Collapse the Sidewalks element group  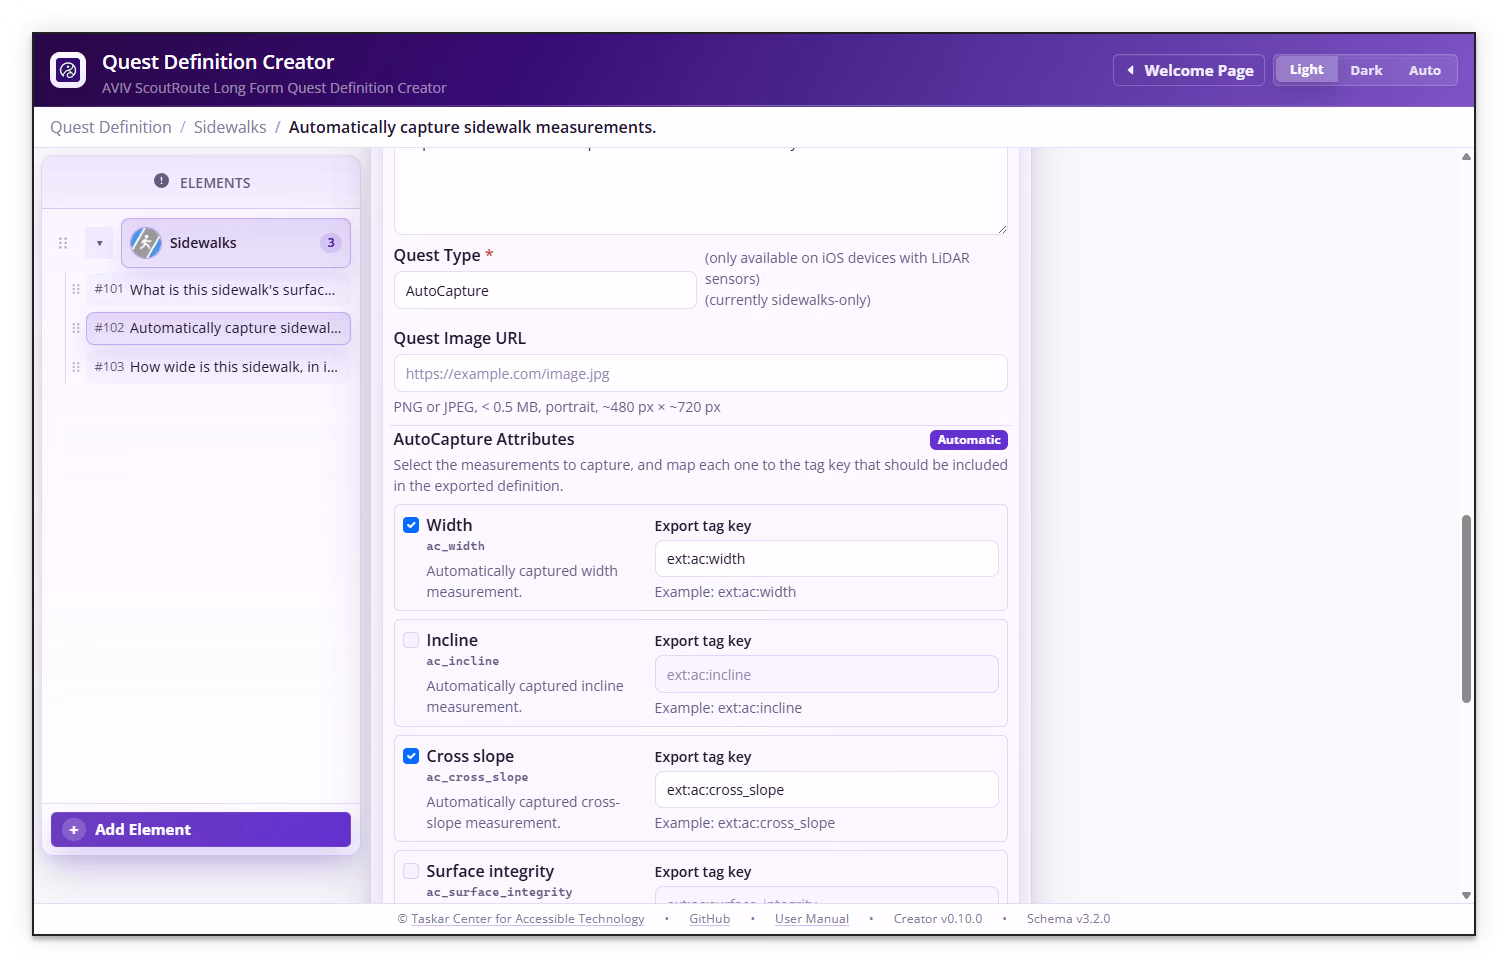point(99,243)
